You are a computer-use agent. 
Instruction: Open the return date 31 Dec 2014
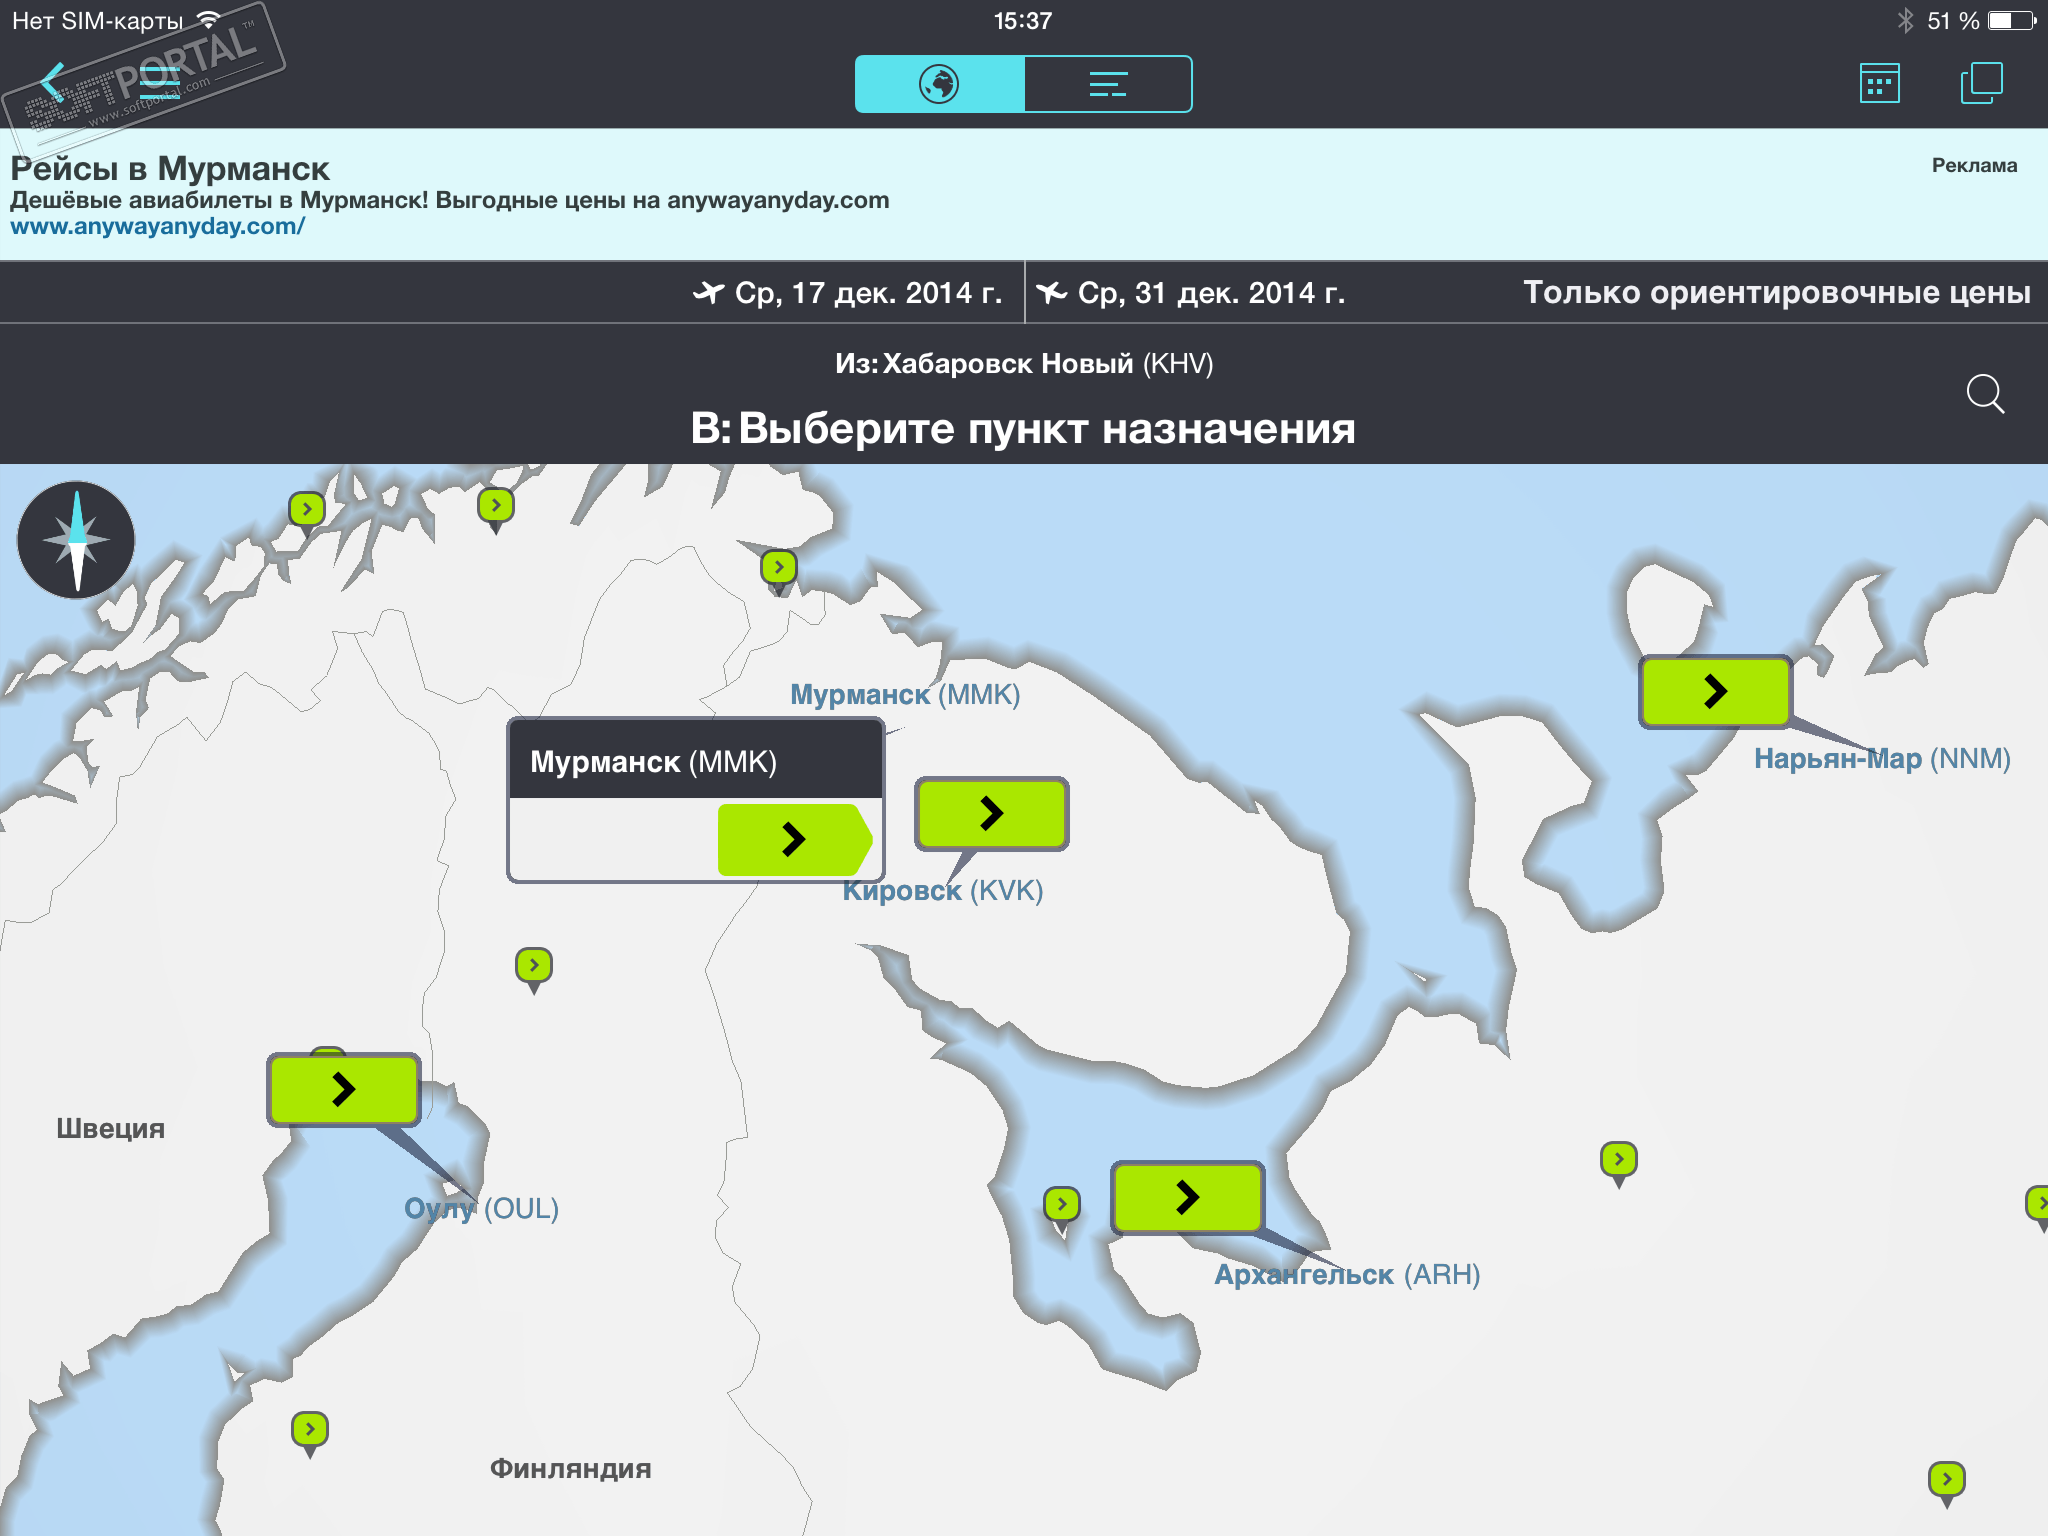click(x=1192, y=293)
